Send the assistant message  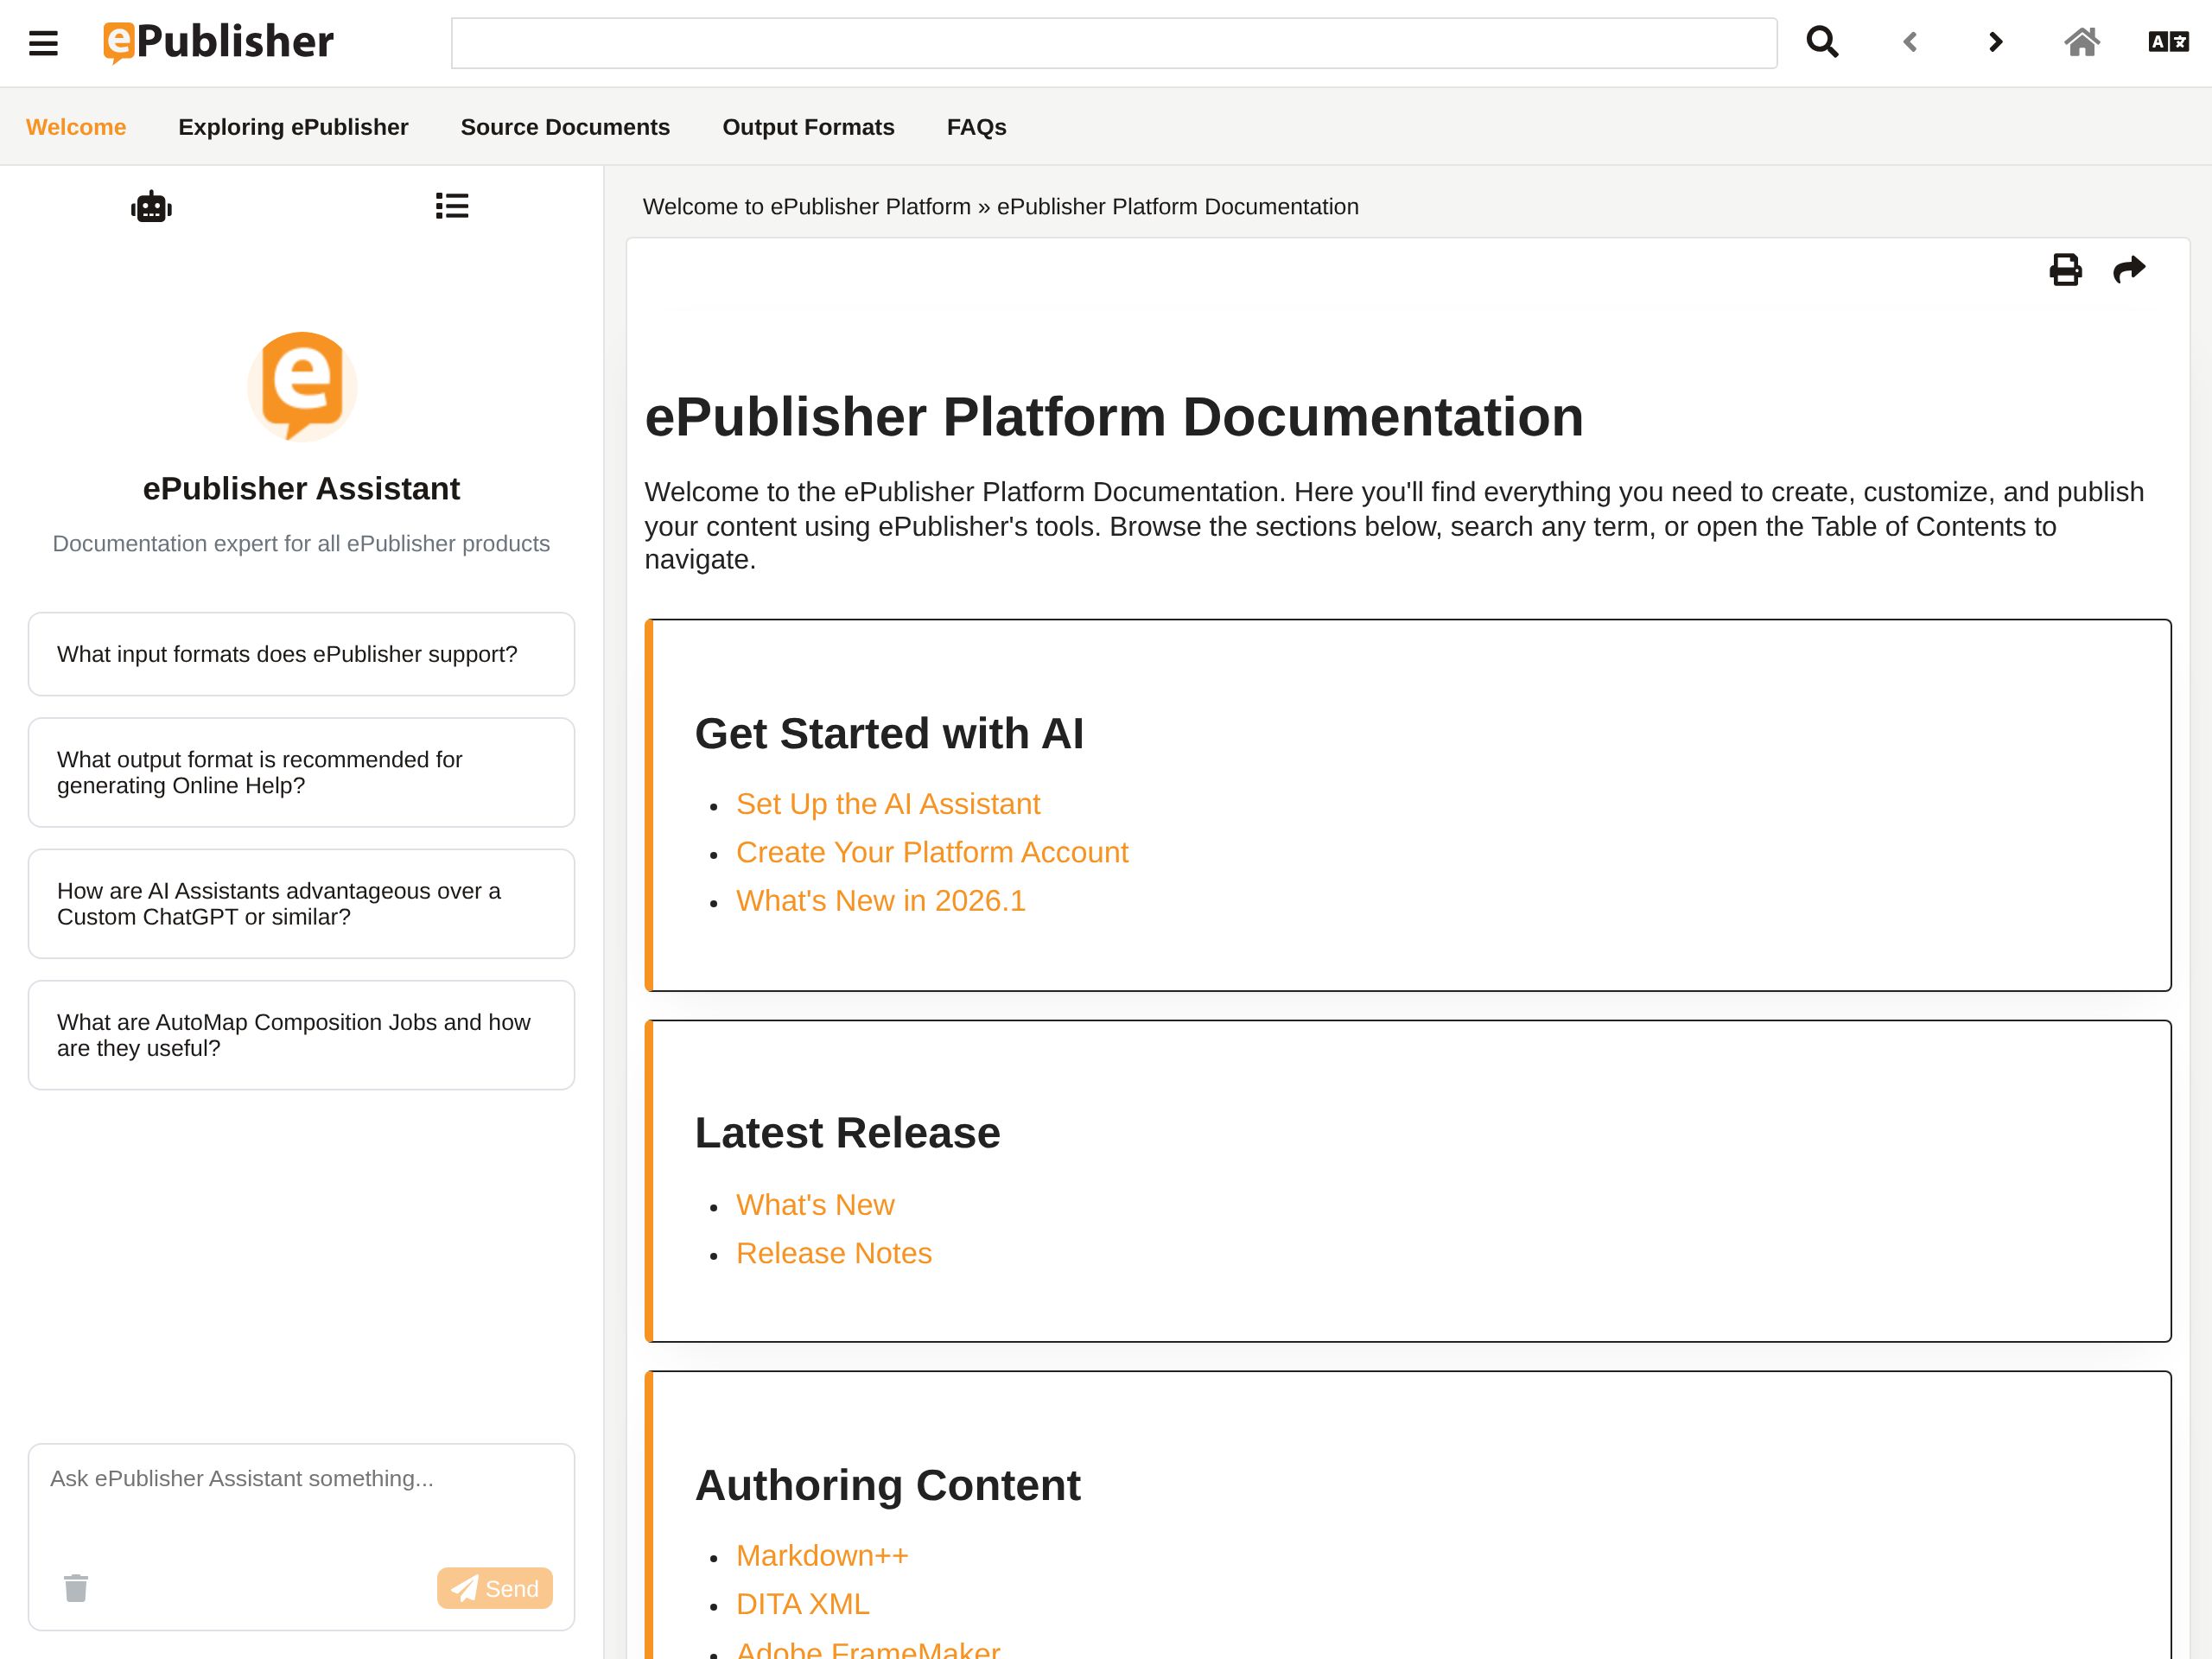495,1588
